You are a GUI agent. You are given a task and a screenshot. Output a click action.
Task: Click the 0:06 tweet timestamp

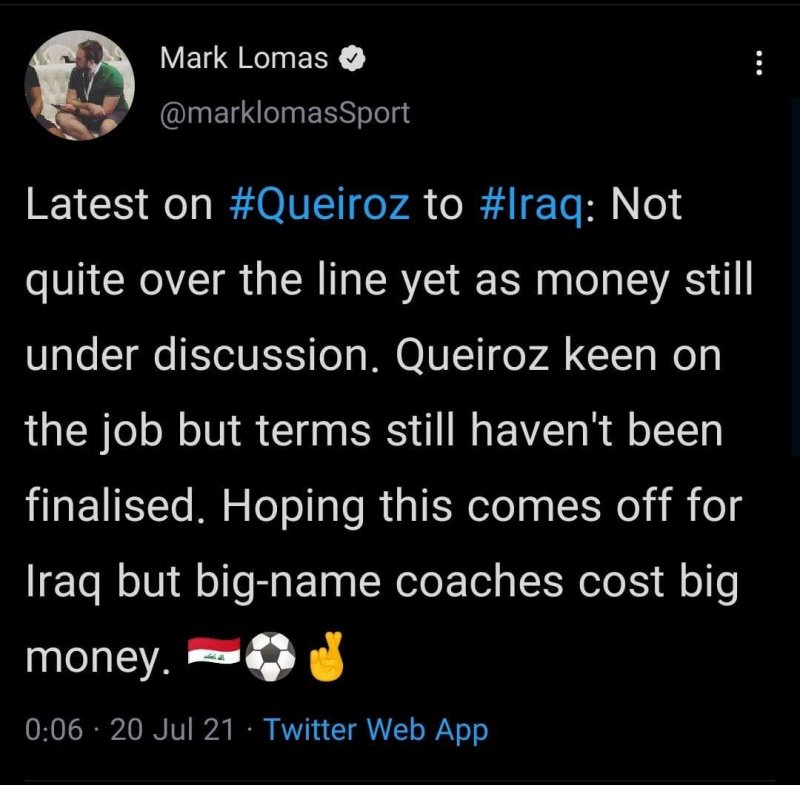click(52, 730)
